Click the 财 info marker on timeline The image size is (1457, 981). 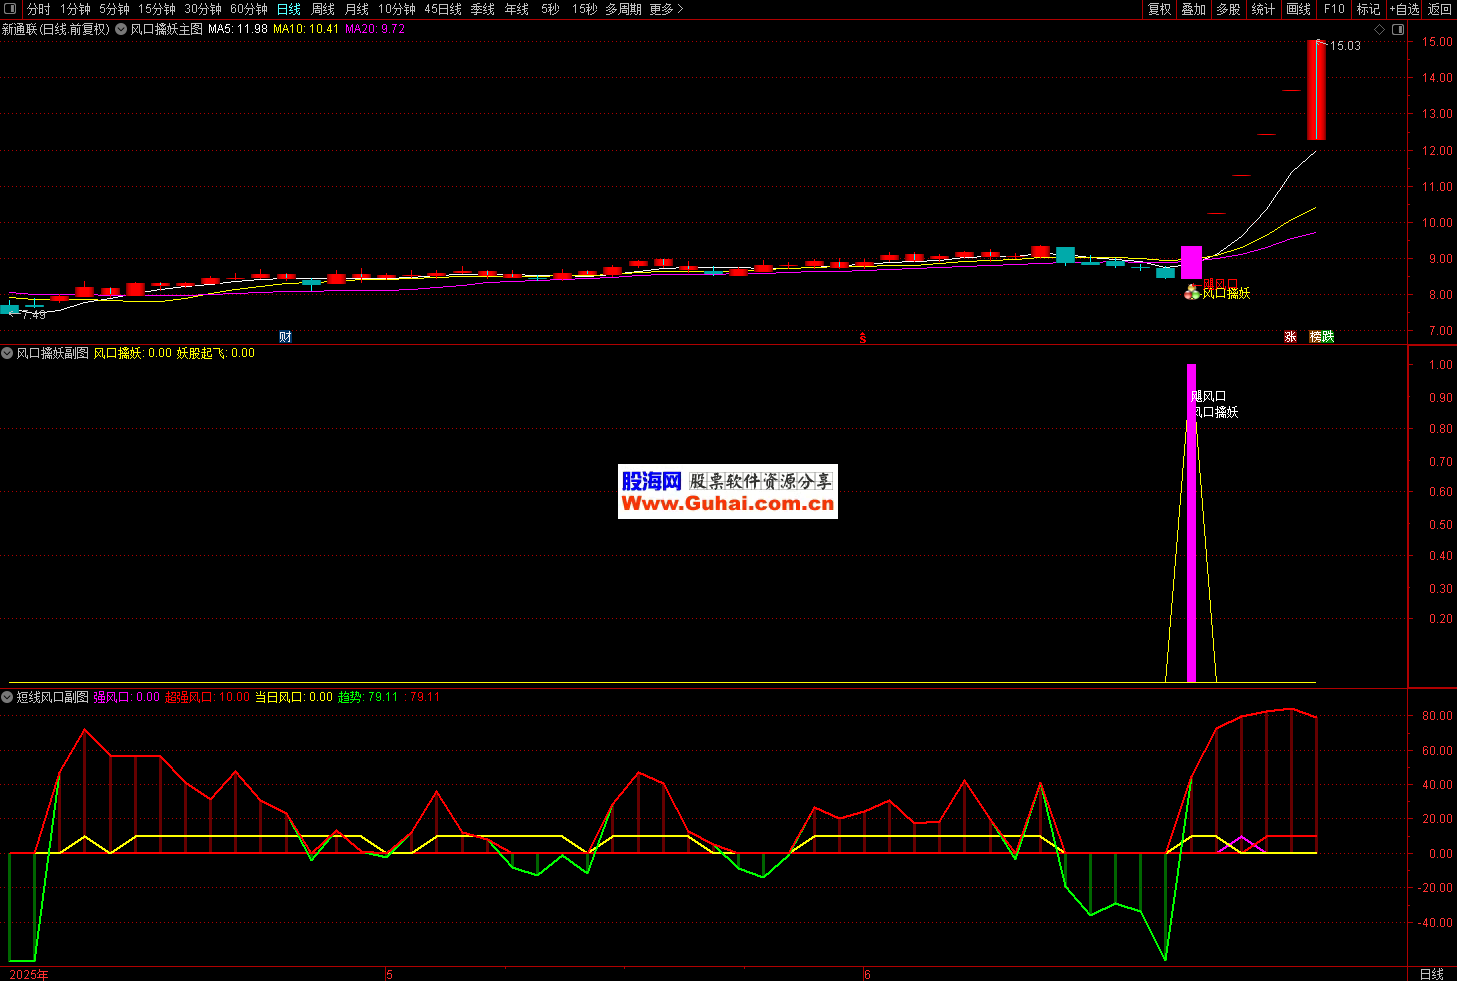click(285, 337)
